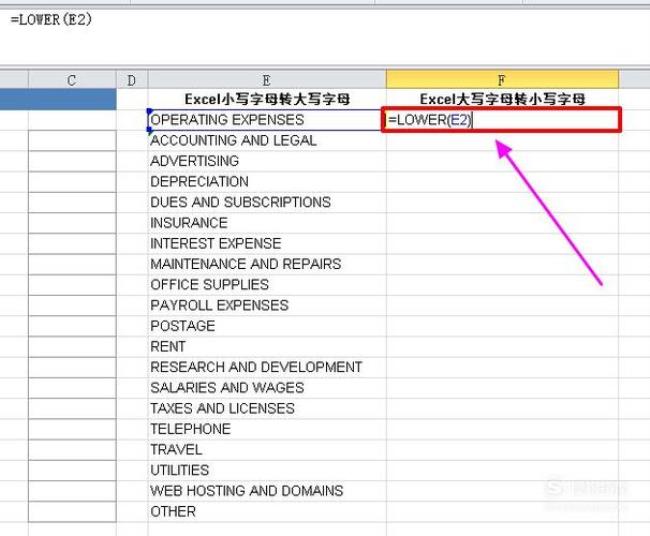Image resolution: width=650 pixels, height=536 pixels.
Task: Click empty F cell beside RENT
Action: click(502, 347)
